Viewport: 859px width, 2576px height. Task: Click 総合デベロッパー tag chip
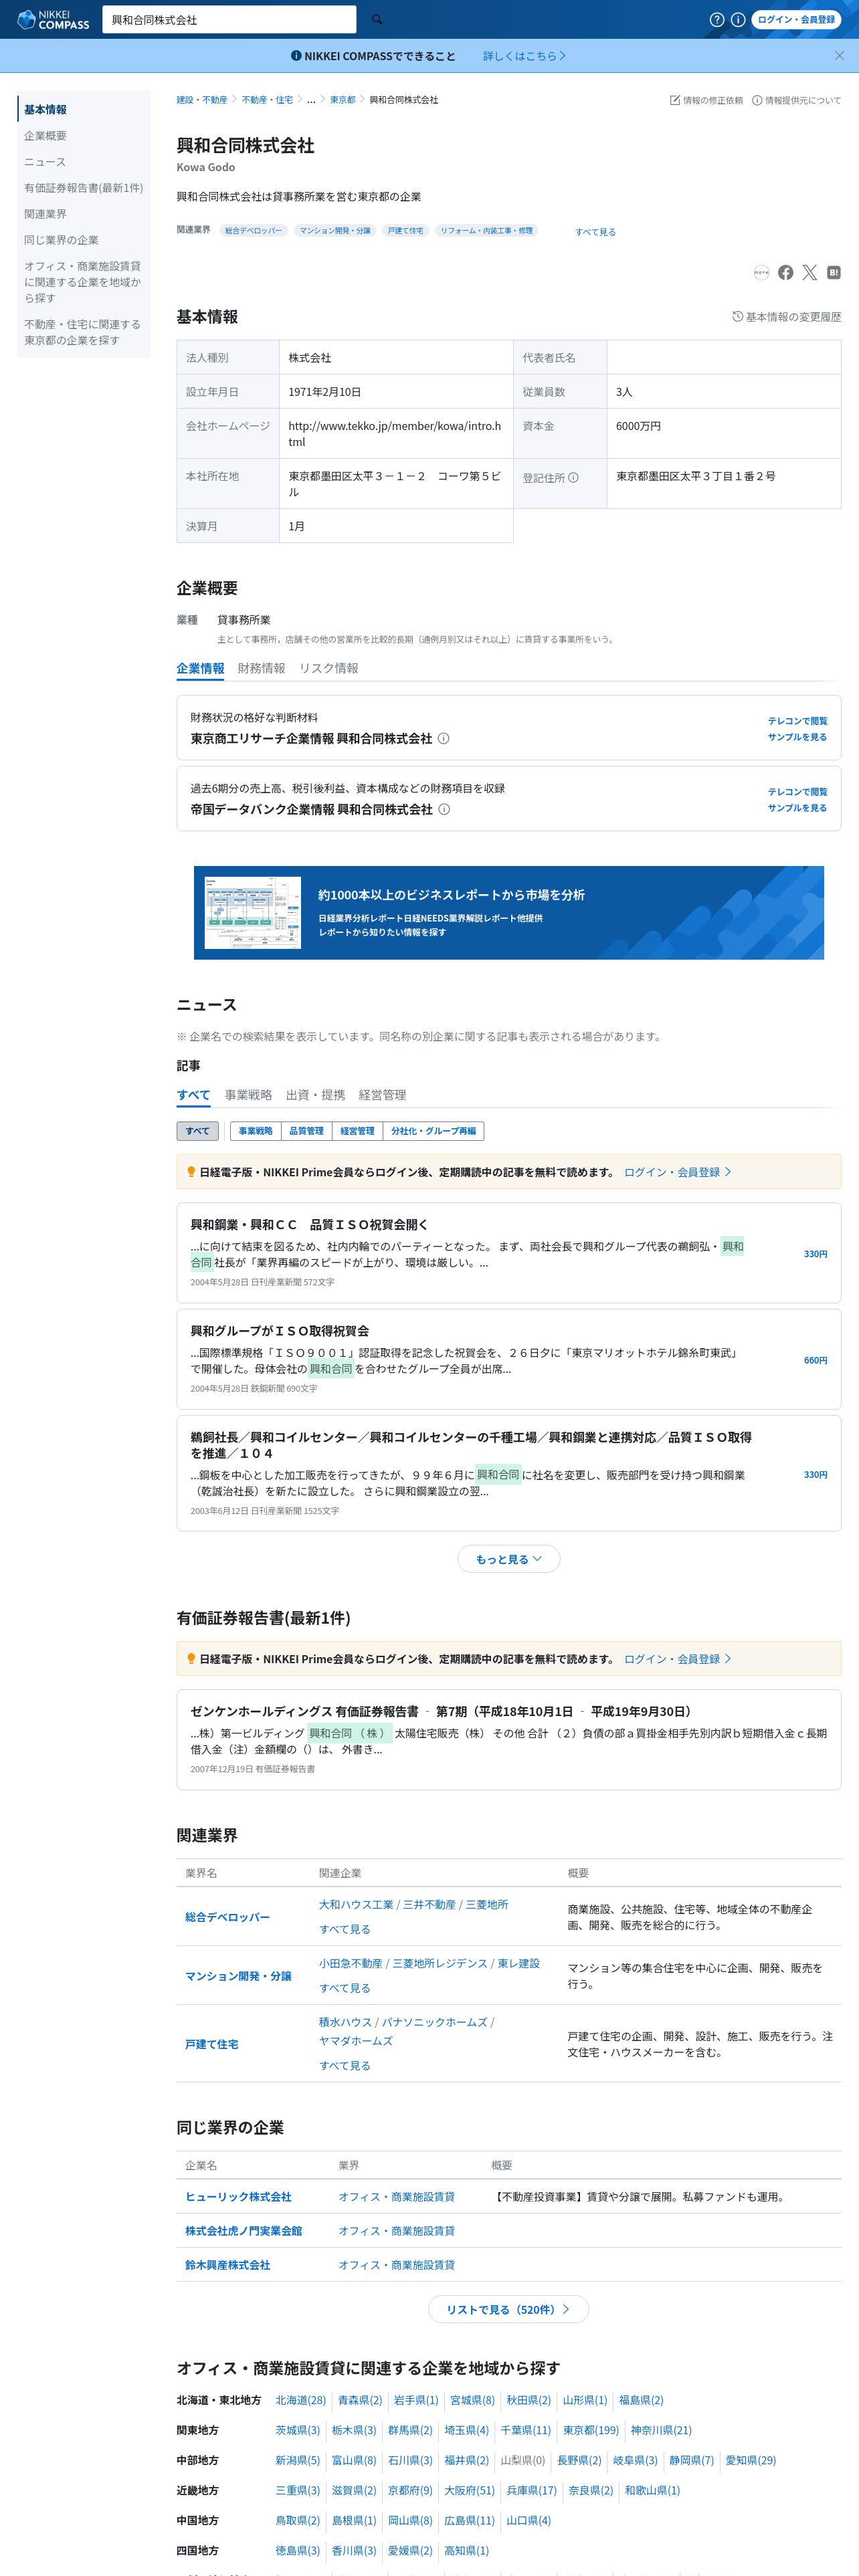pos(253,231)
